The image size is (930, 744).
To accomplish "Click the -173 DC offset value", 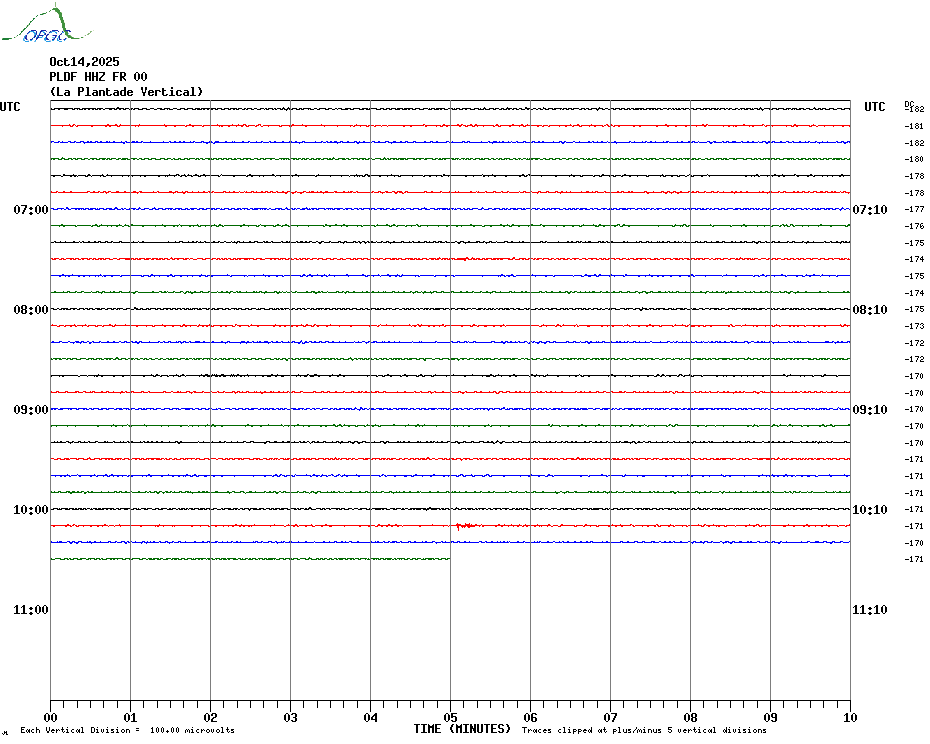I will click(x=914, y=326).
